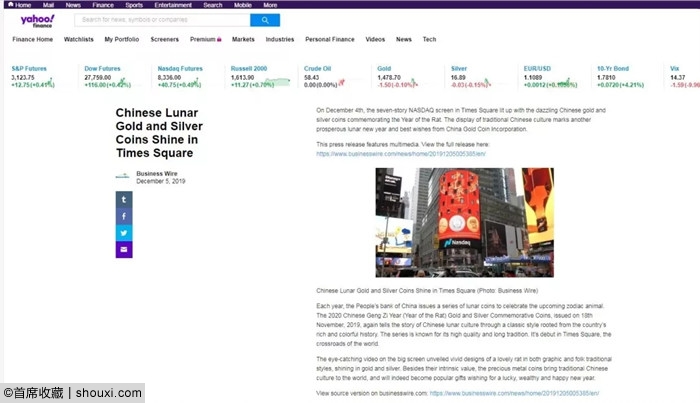Open the businesswire source version link
This screenshot has width=700, height=403.
tap(514, 394)
